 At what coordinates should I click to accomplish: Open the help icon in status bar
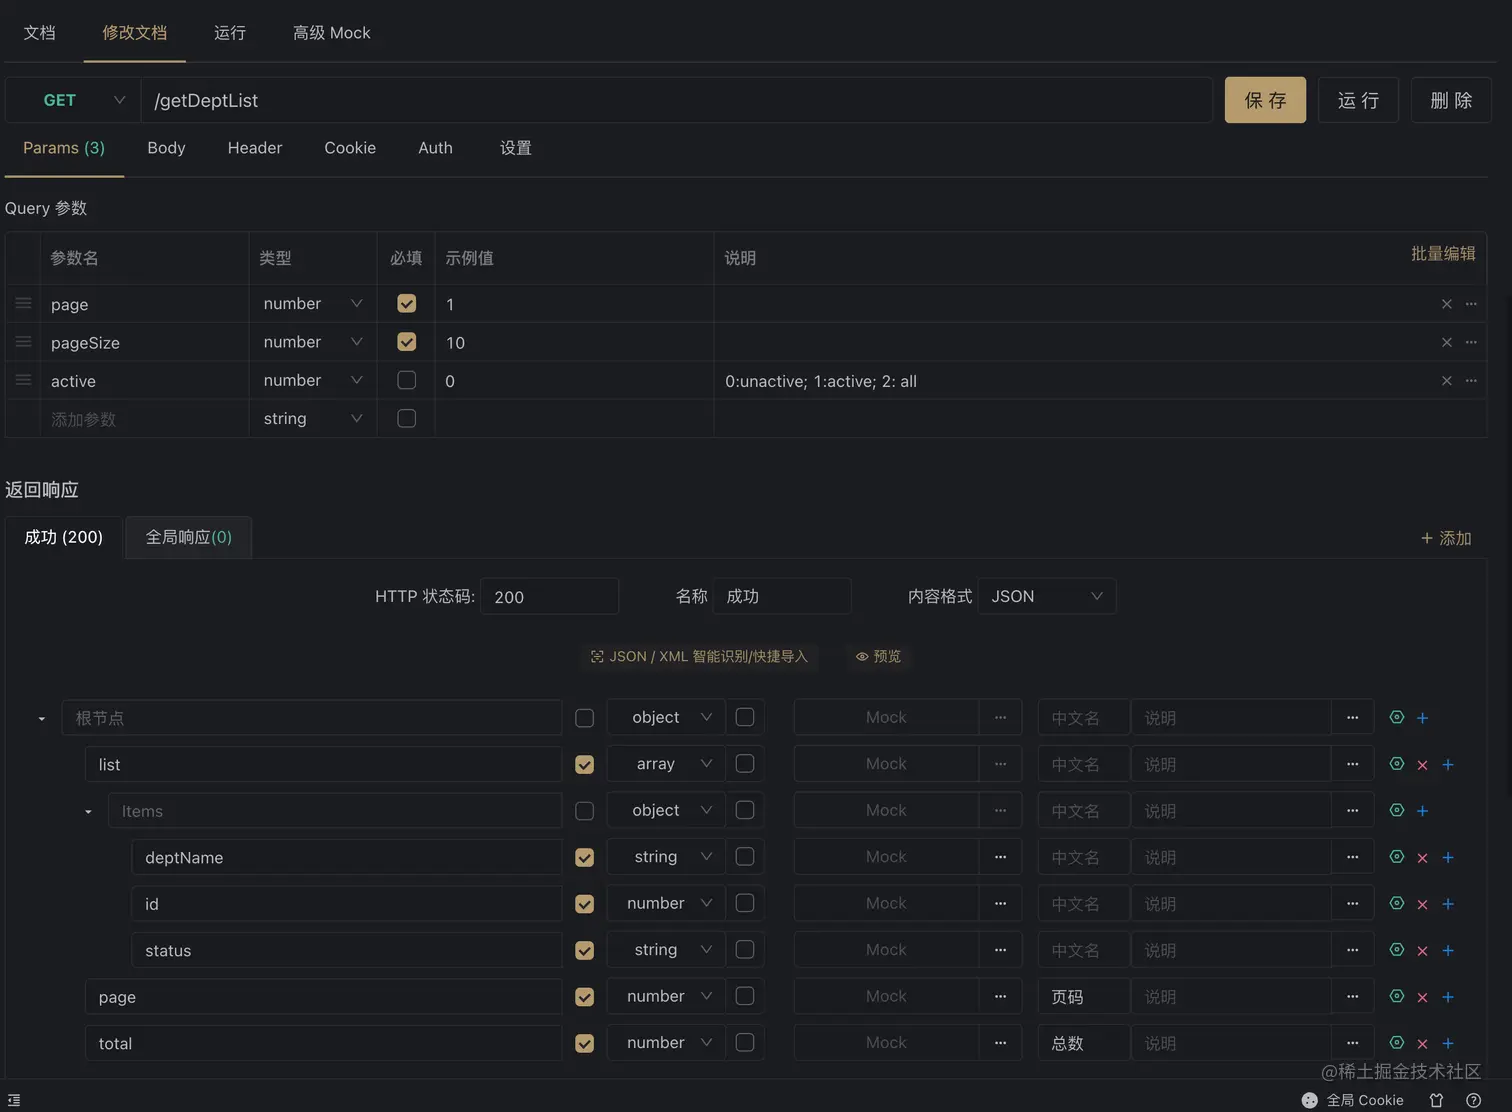pos(1473,1100)
